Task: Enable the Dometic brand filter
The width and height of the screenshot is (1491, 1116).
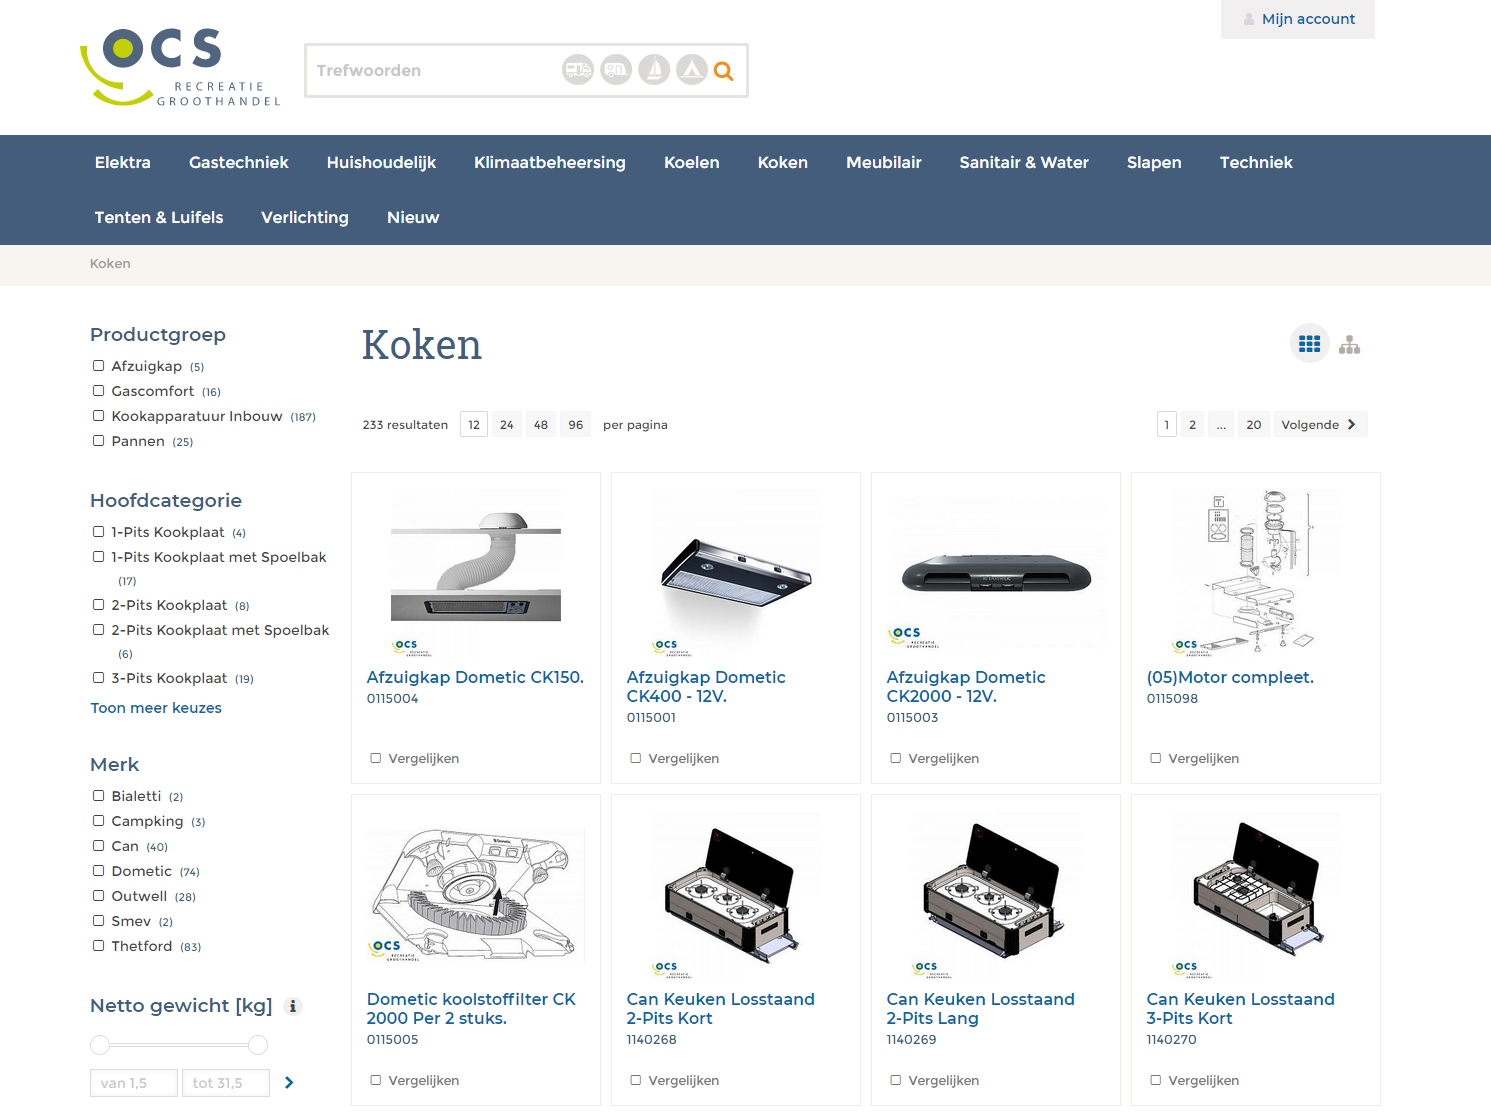Action: 99,871
